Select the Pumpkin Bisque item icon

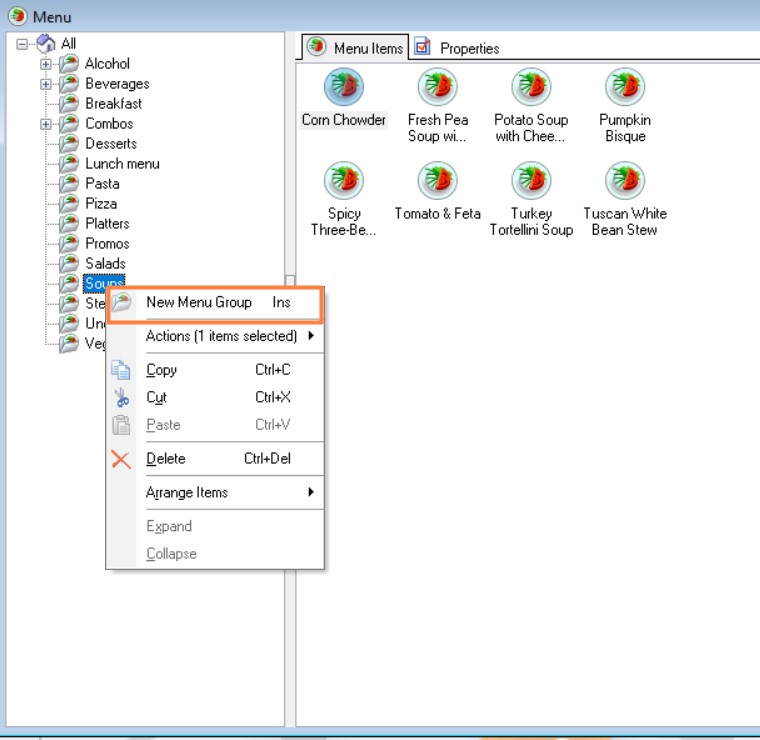625,87
